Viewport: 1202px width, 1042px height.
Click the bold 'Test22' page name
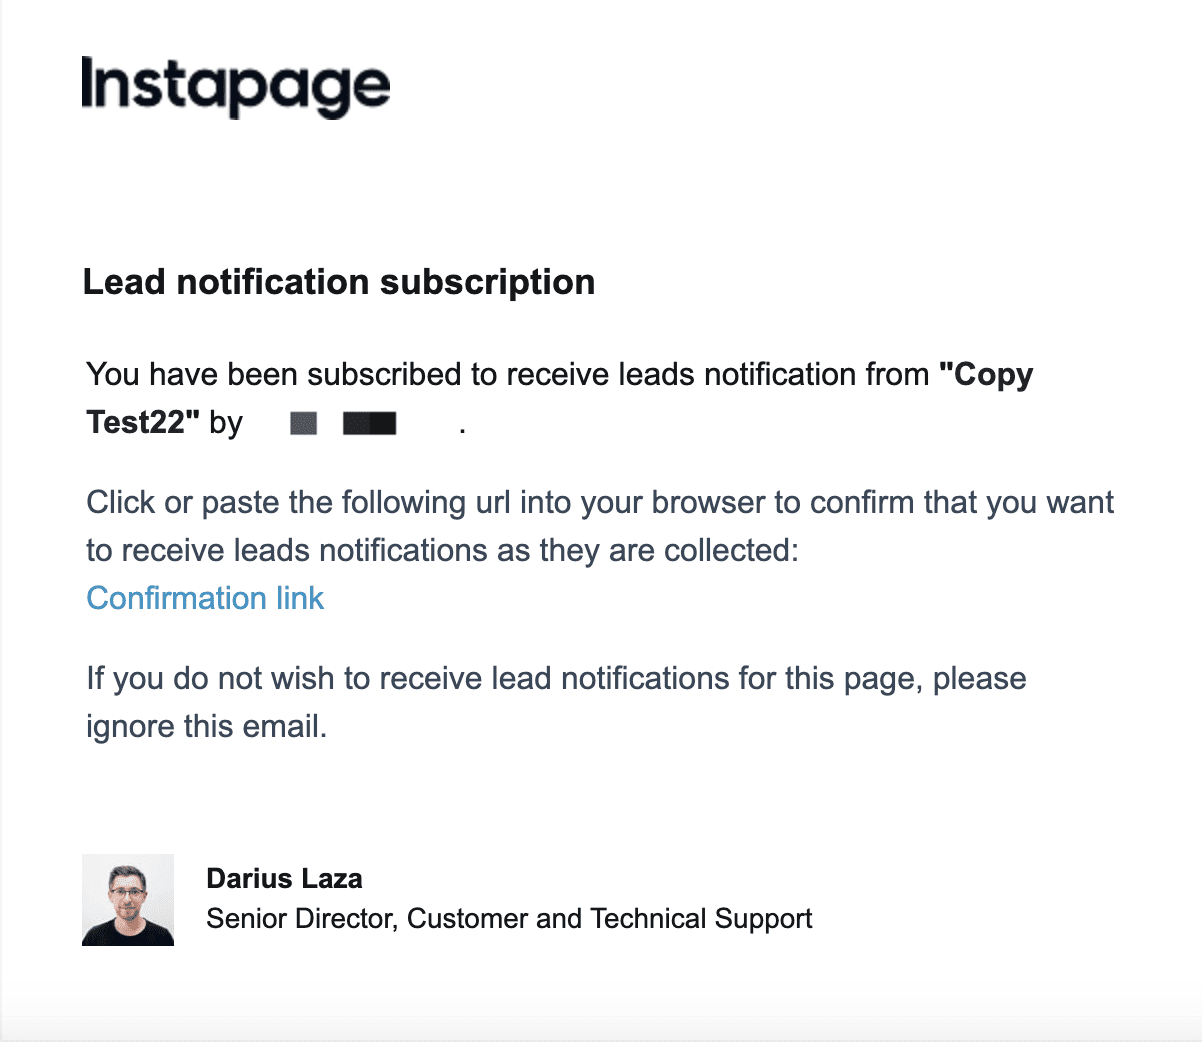click(142, 422)
